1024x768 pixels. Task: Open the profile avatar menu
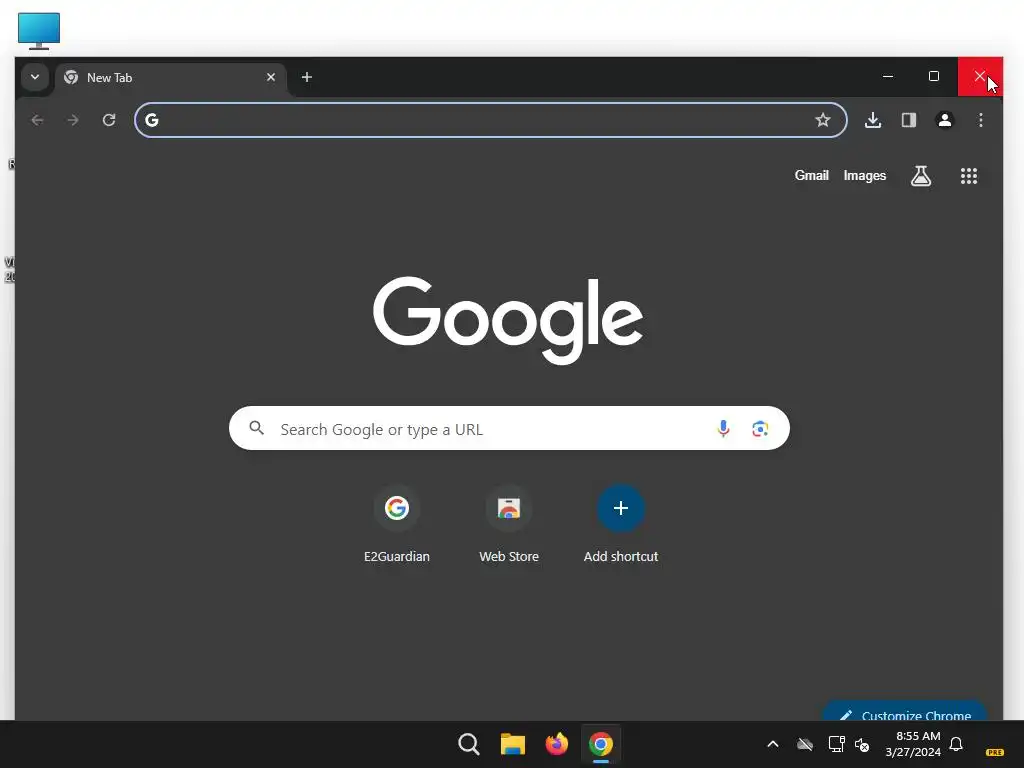click(x=944, y=120)
